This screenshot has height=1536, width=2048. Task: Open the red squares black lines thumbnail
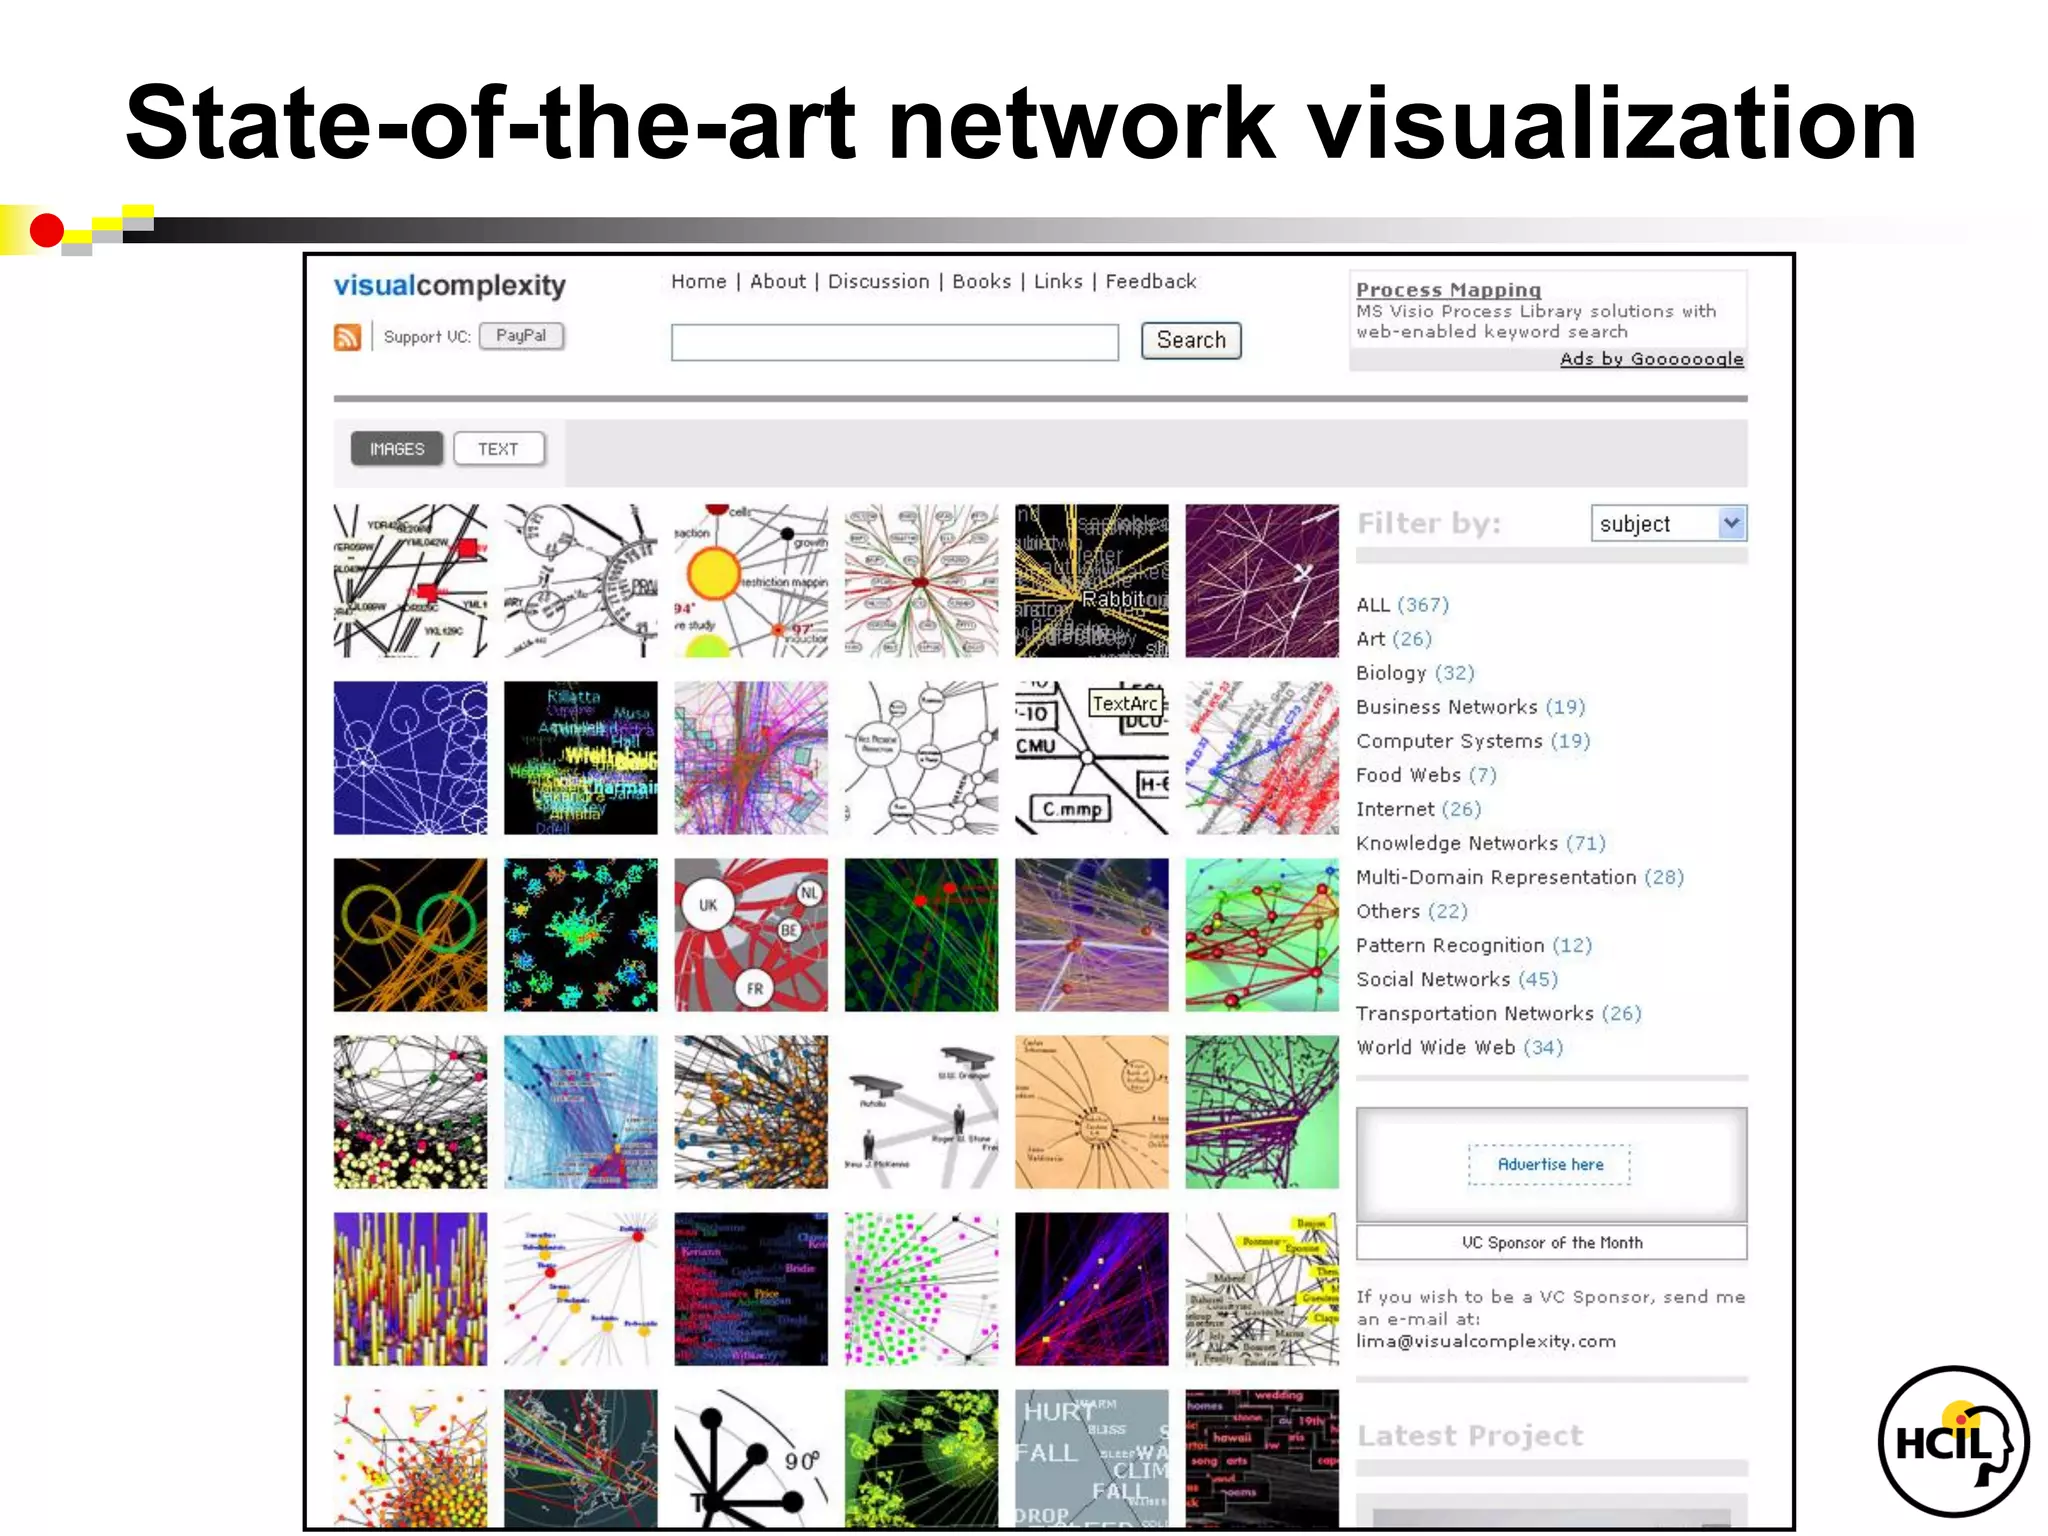point(410,581)
